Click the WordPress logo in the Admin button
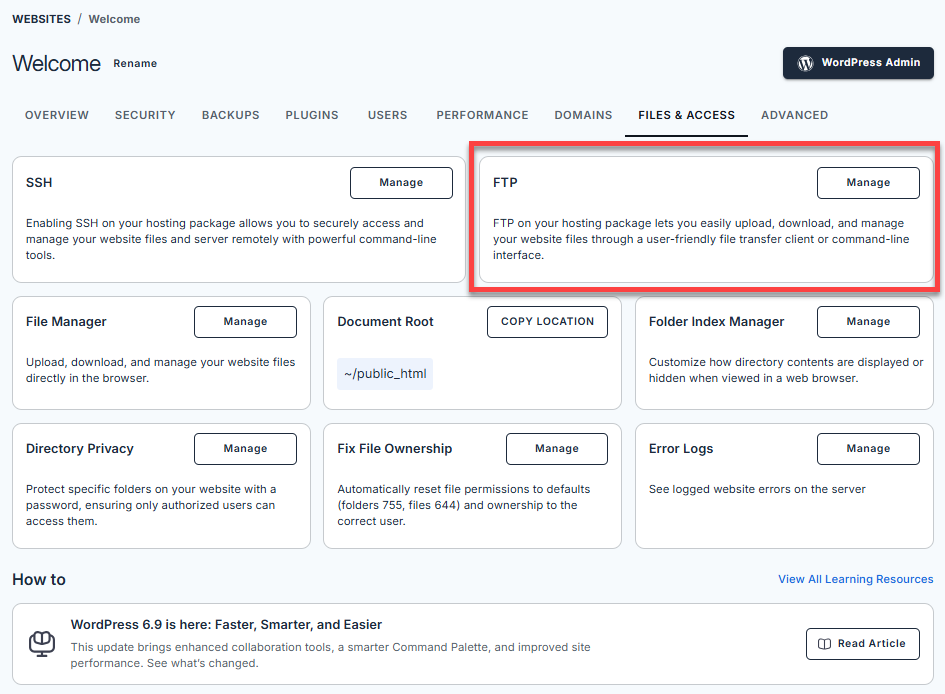 [805, 62]
